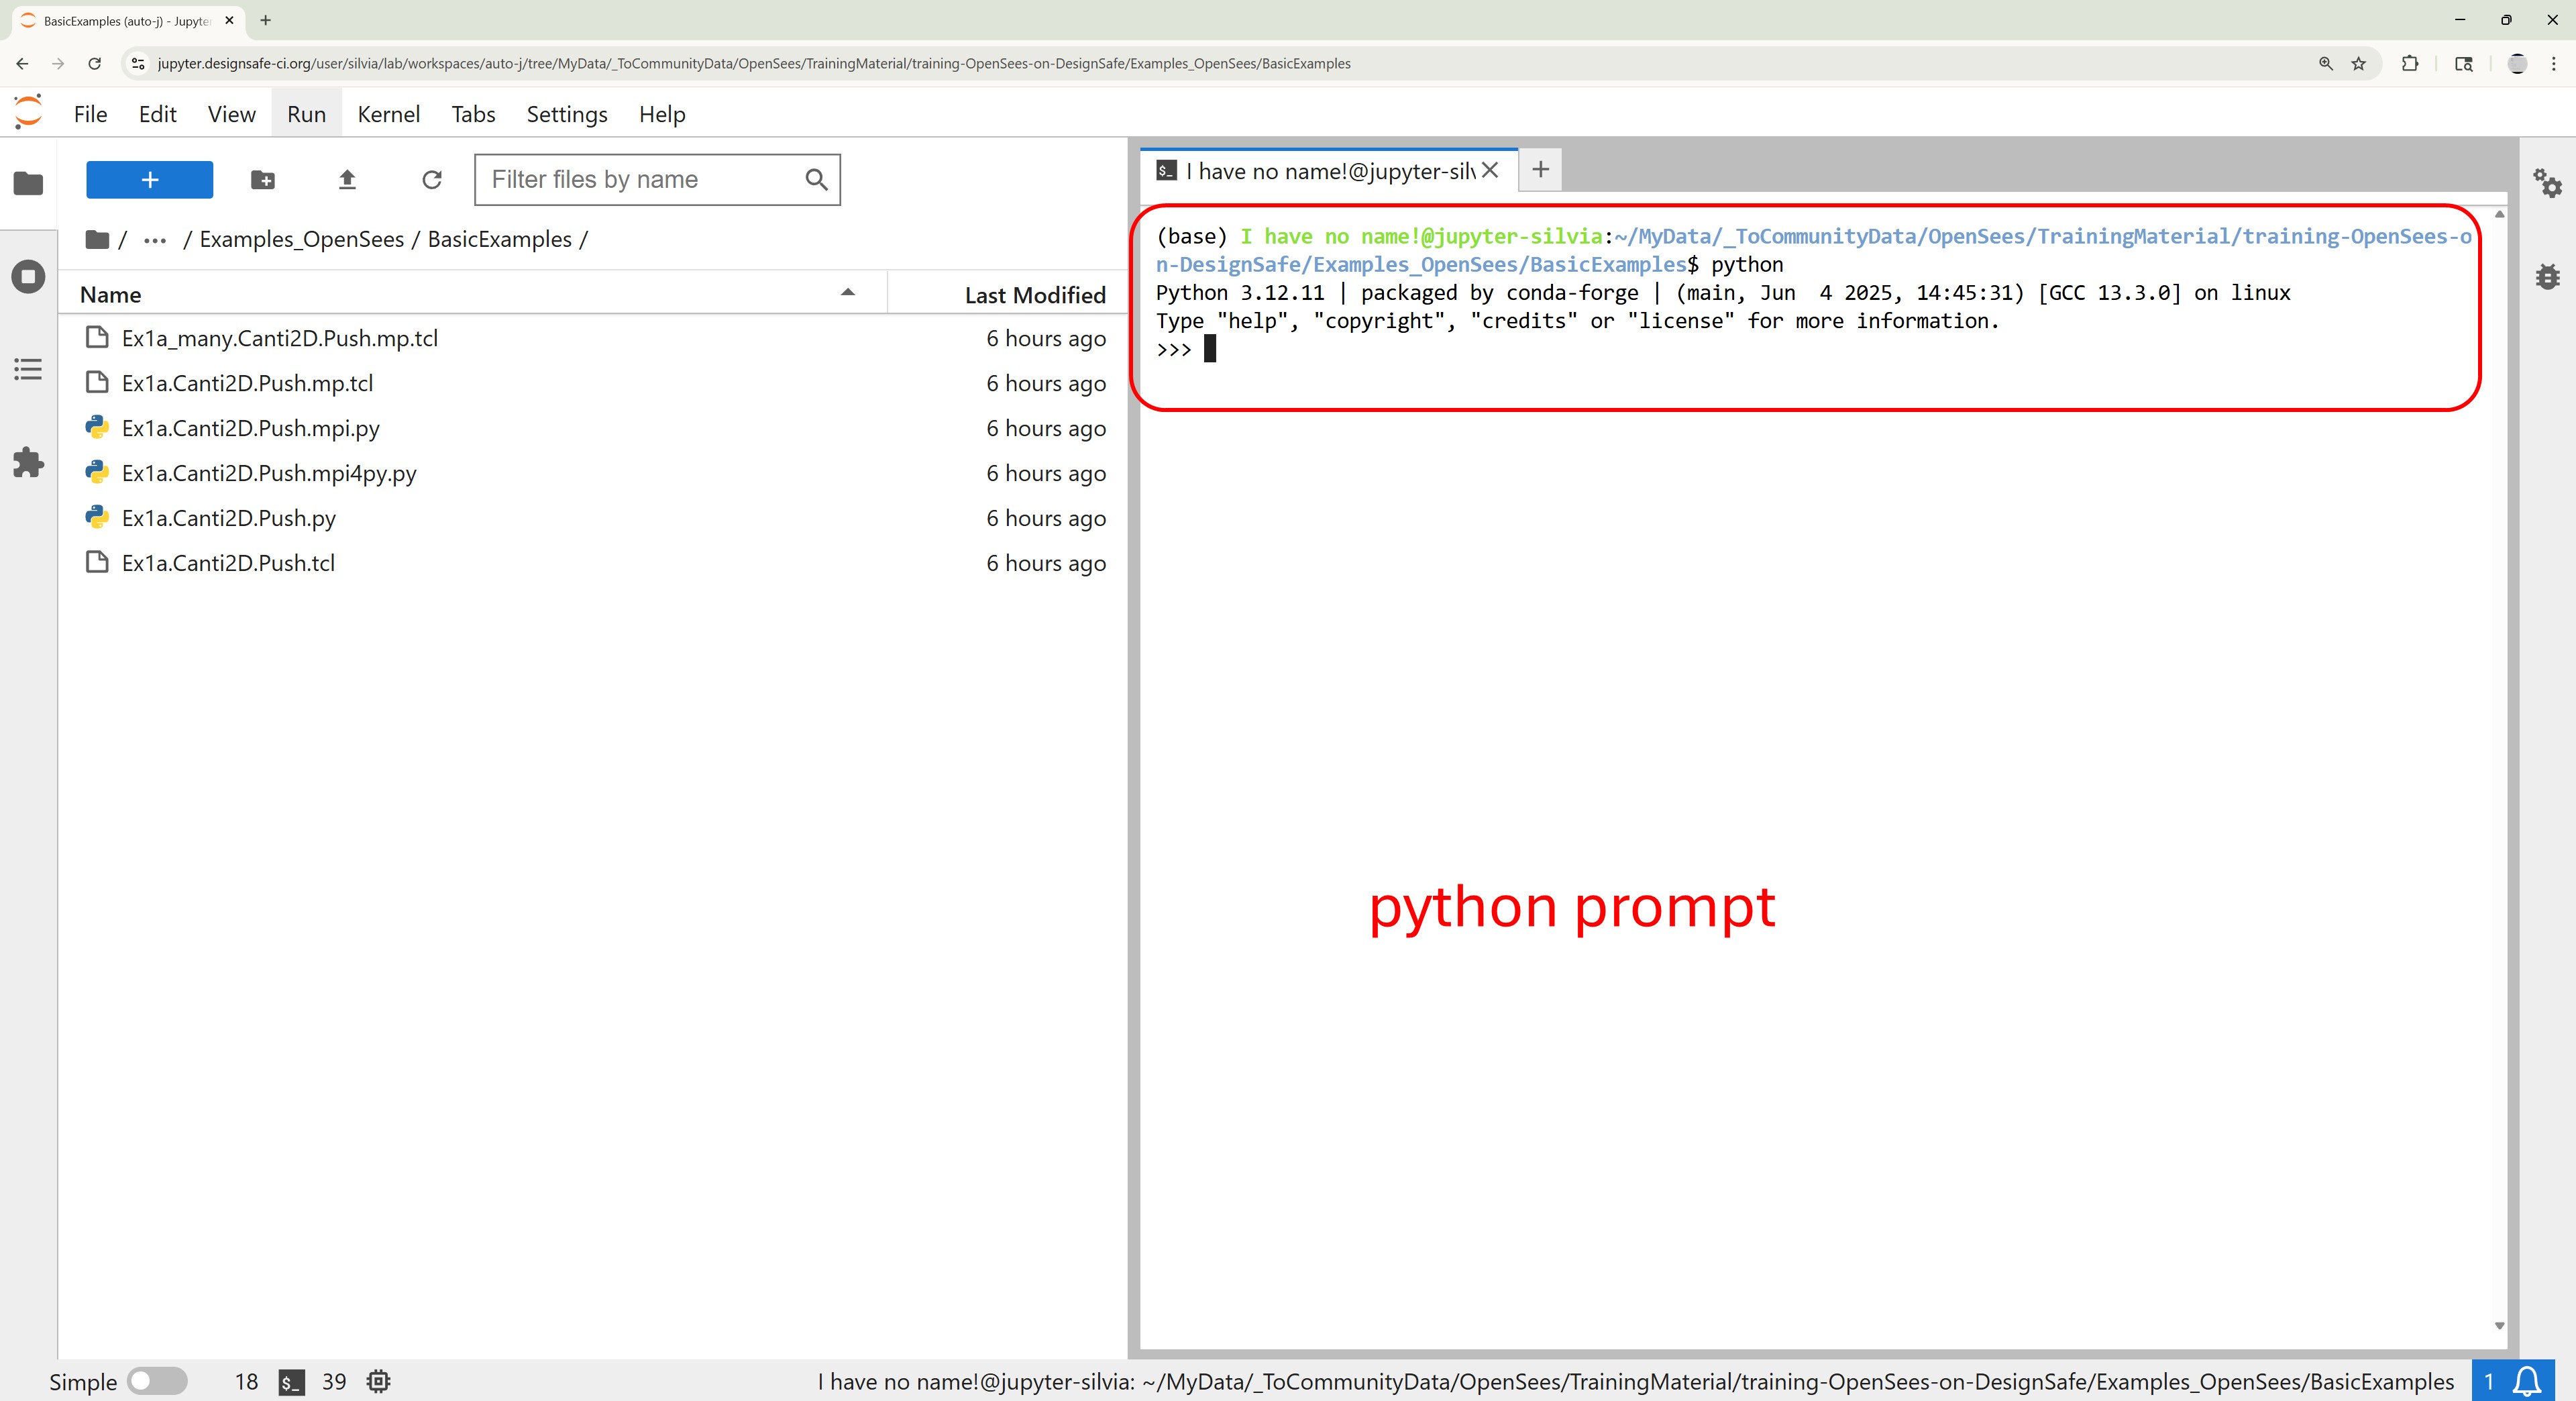
Task: Click the blue New Launcher button
Action: [149, 180]
